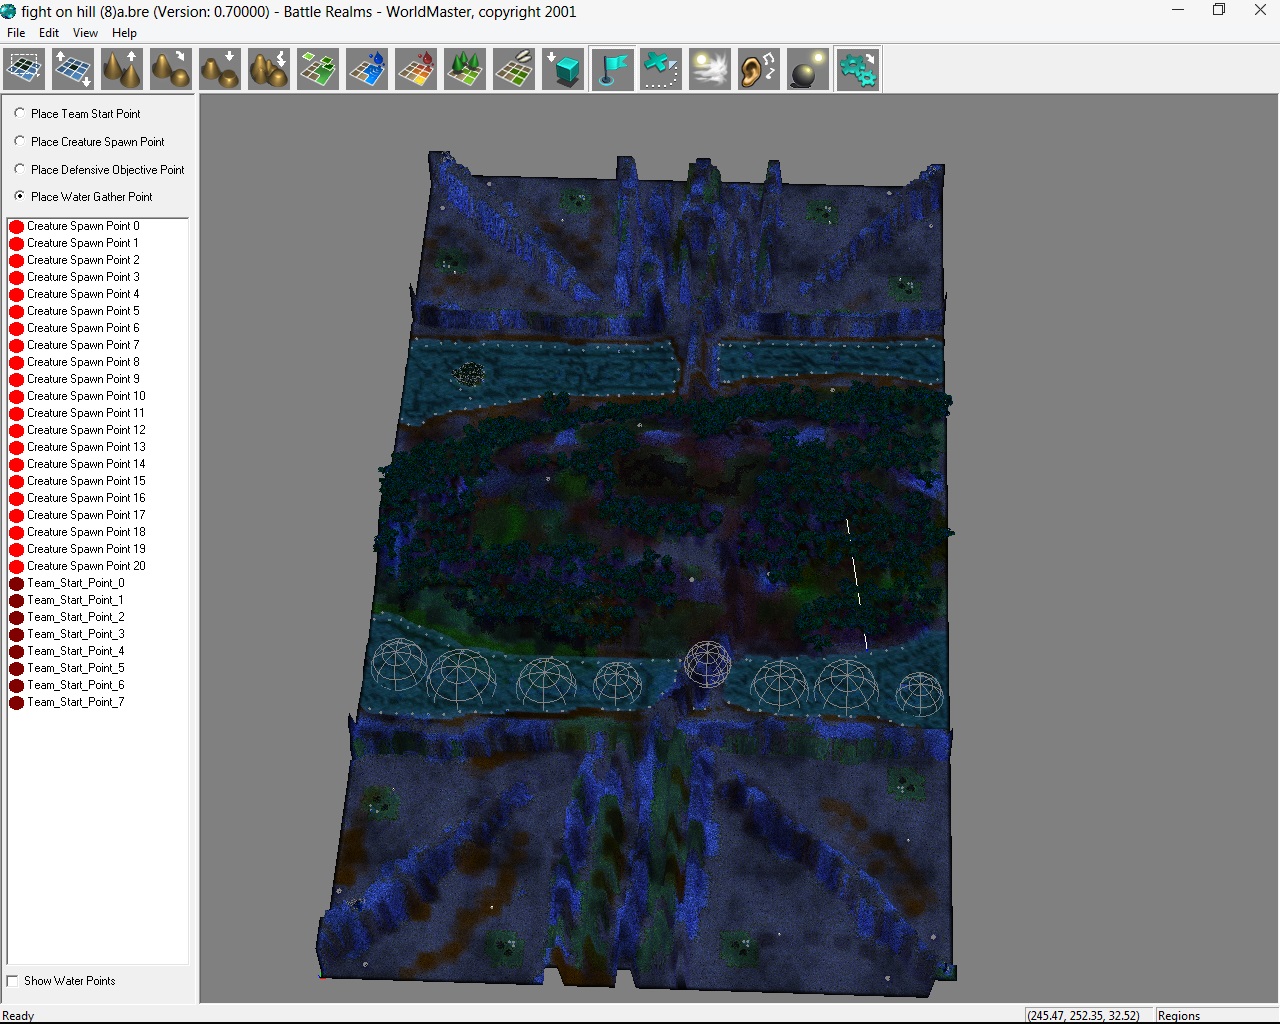Screen dimensions: 1280x1024
Task: Select the ear with music notes tool
Action: (759, 69)
